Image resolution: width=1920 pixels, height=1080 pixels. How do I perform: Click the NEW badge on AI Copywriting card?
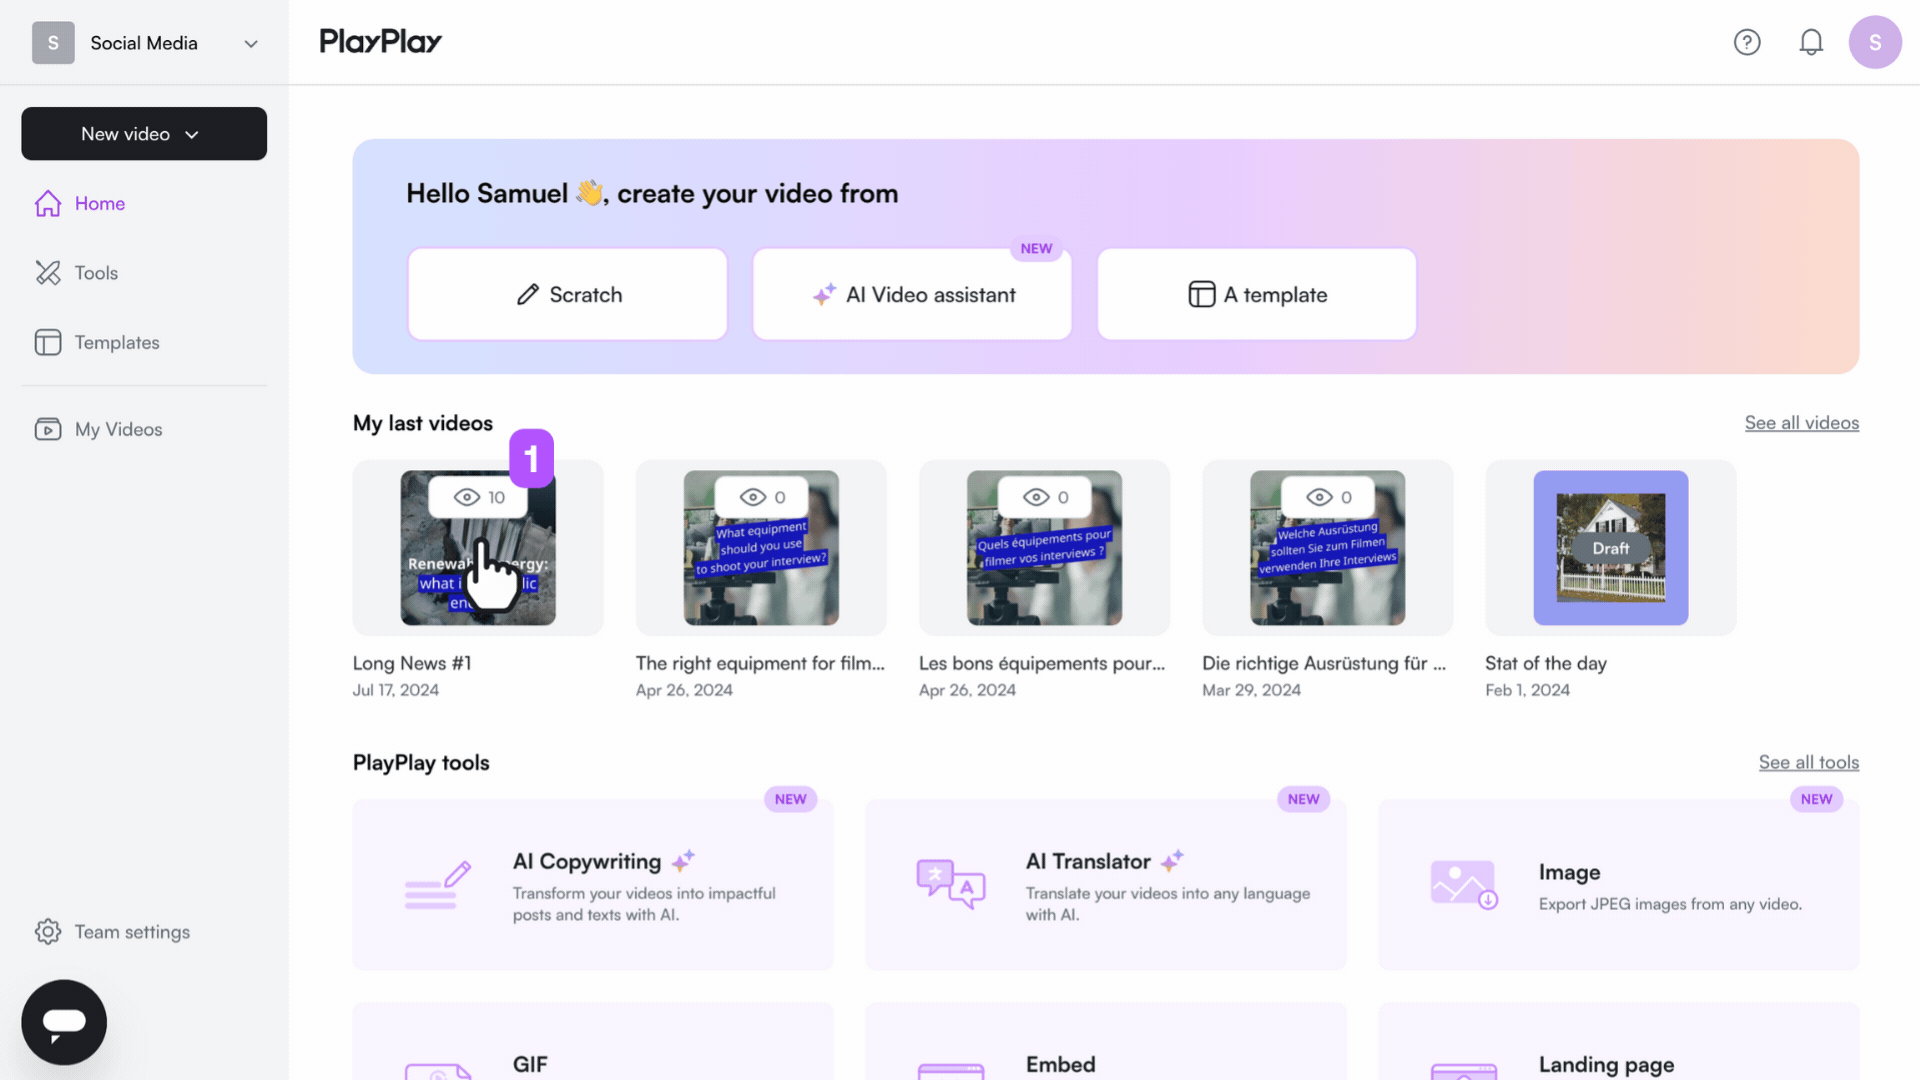click(x=790, y=799)
